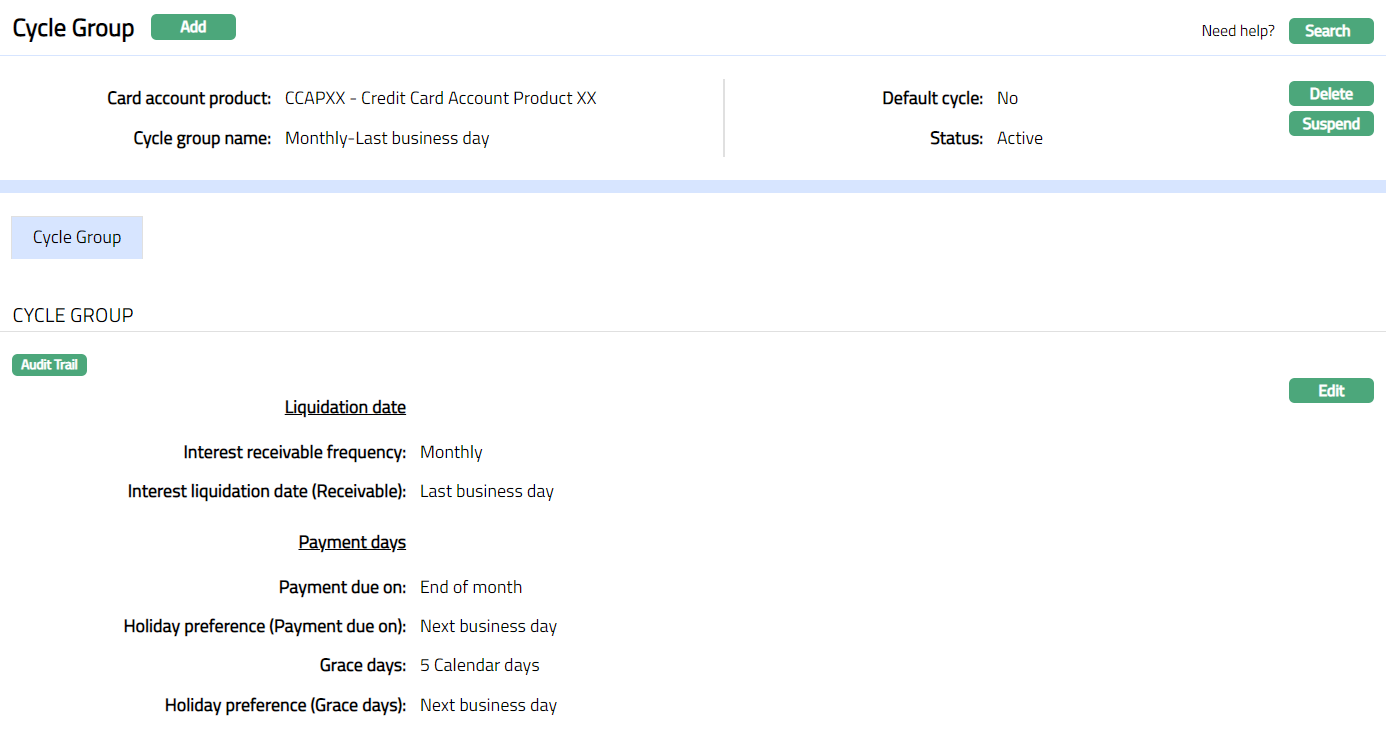Select the CCAPXX card account product value

440,98
